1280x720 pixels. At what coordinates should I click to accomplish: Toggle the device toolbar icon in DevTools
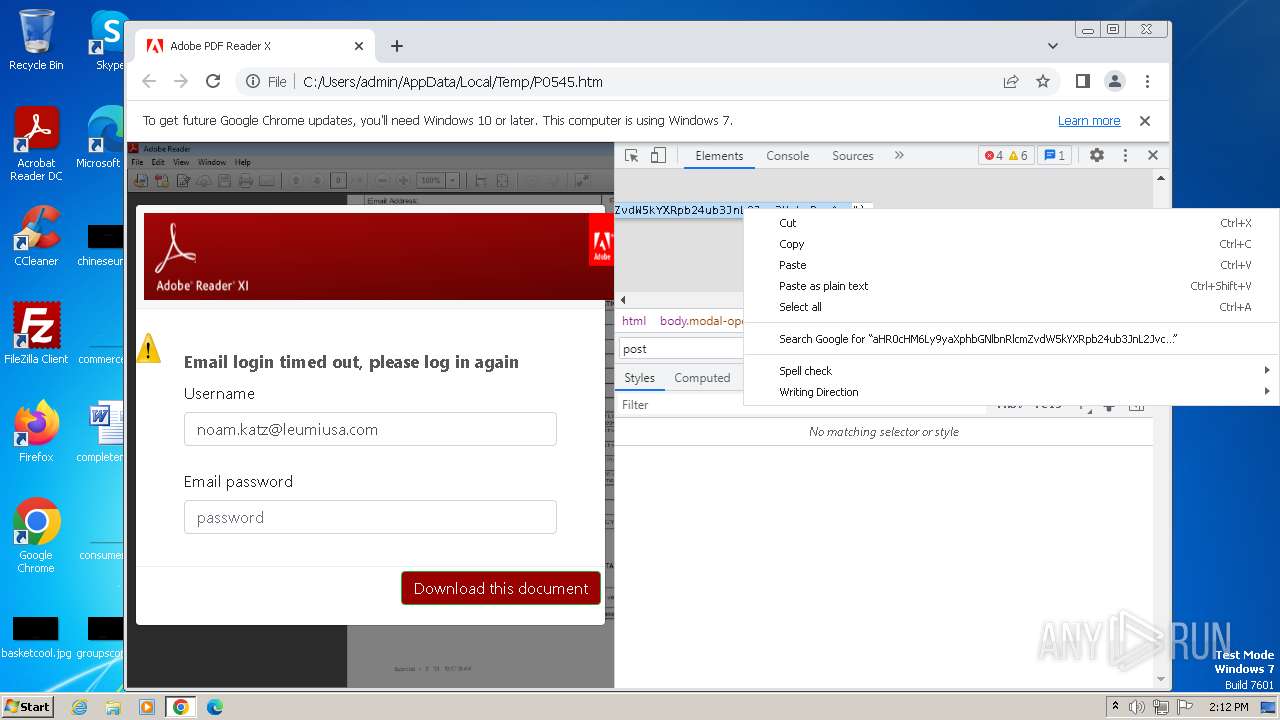point(658,155)
